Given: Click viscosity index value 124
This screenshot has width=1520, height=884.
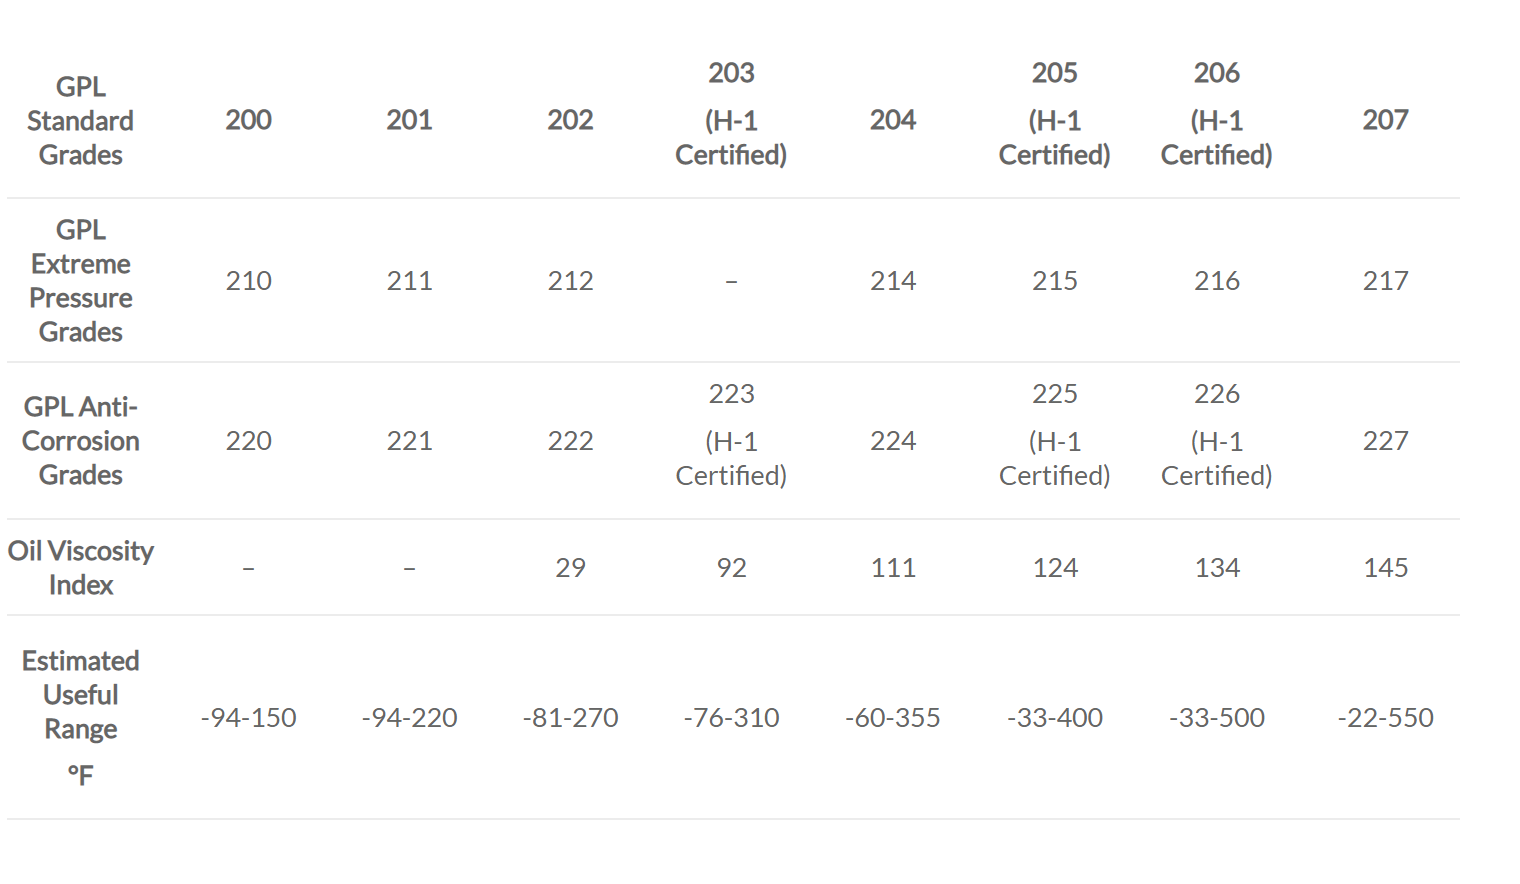Looking at the screenshot, I should pos(1055,568).
